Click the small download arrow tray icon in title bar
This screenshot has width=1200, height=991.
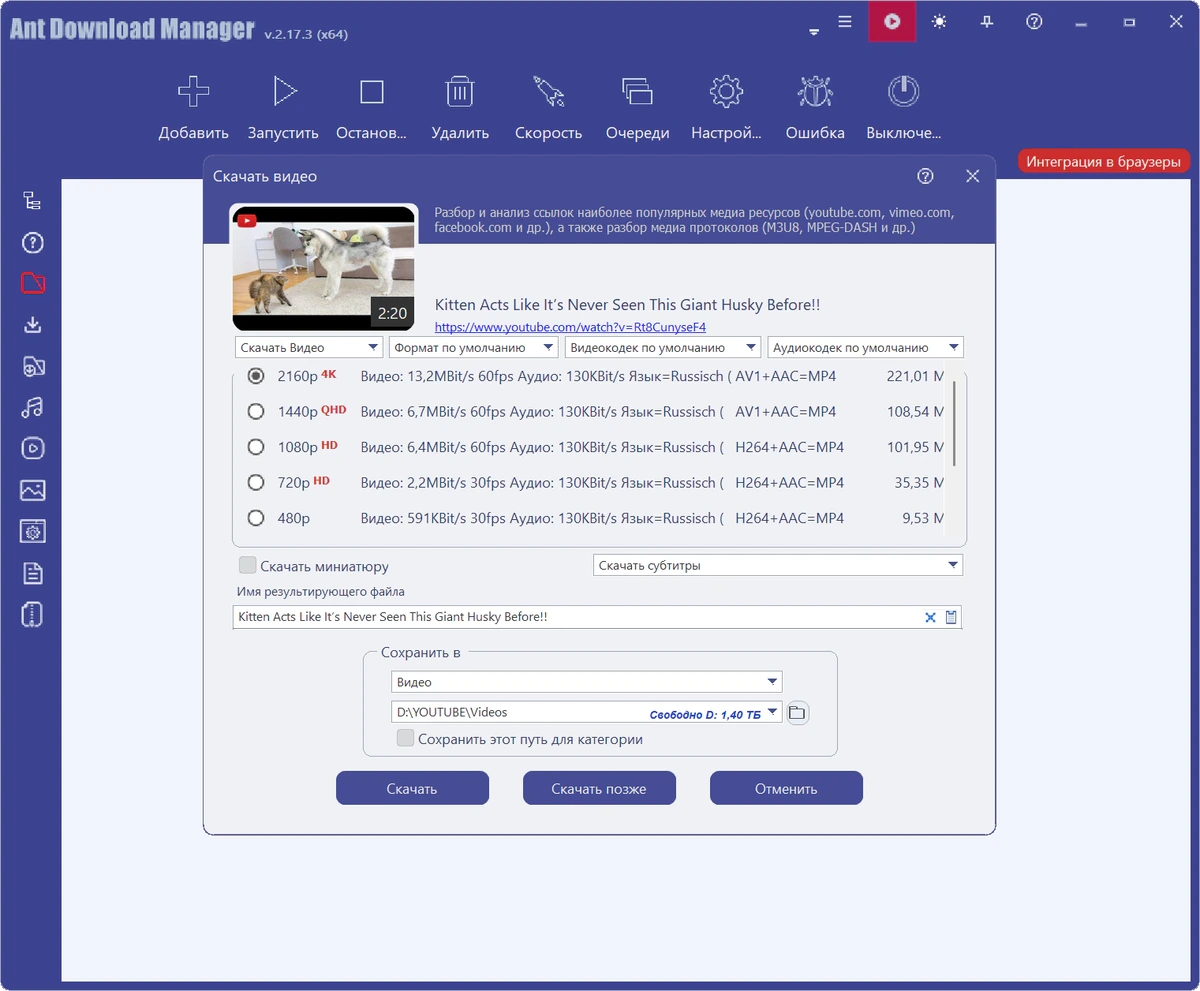tap(814, 33)
